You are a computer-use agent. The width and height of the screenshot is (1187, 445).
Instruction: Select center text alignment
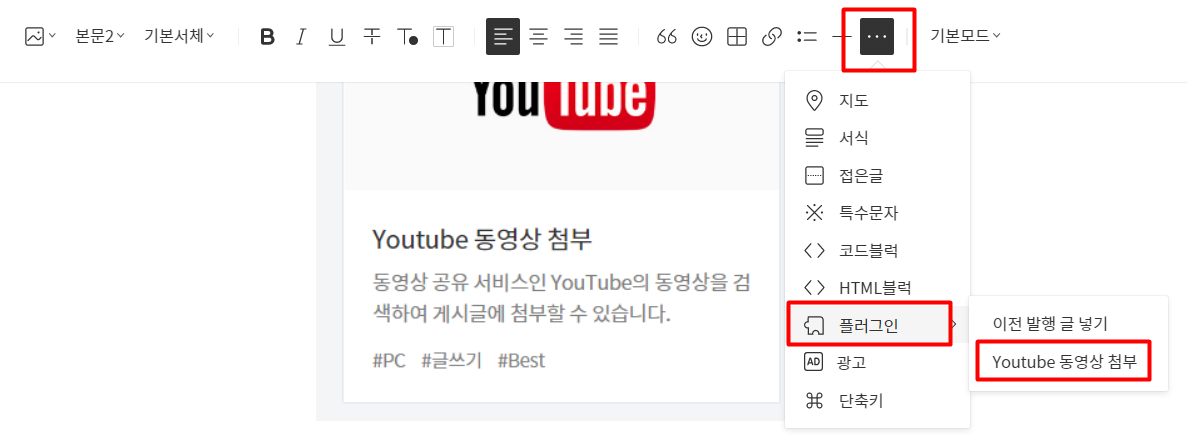tap(538, 36)
